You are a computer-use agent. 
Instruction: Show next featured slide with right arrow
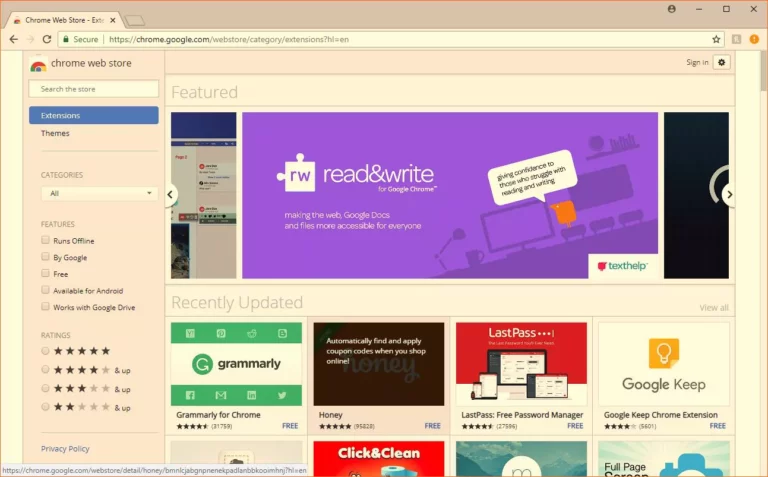tap(729, 194)
